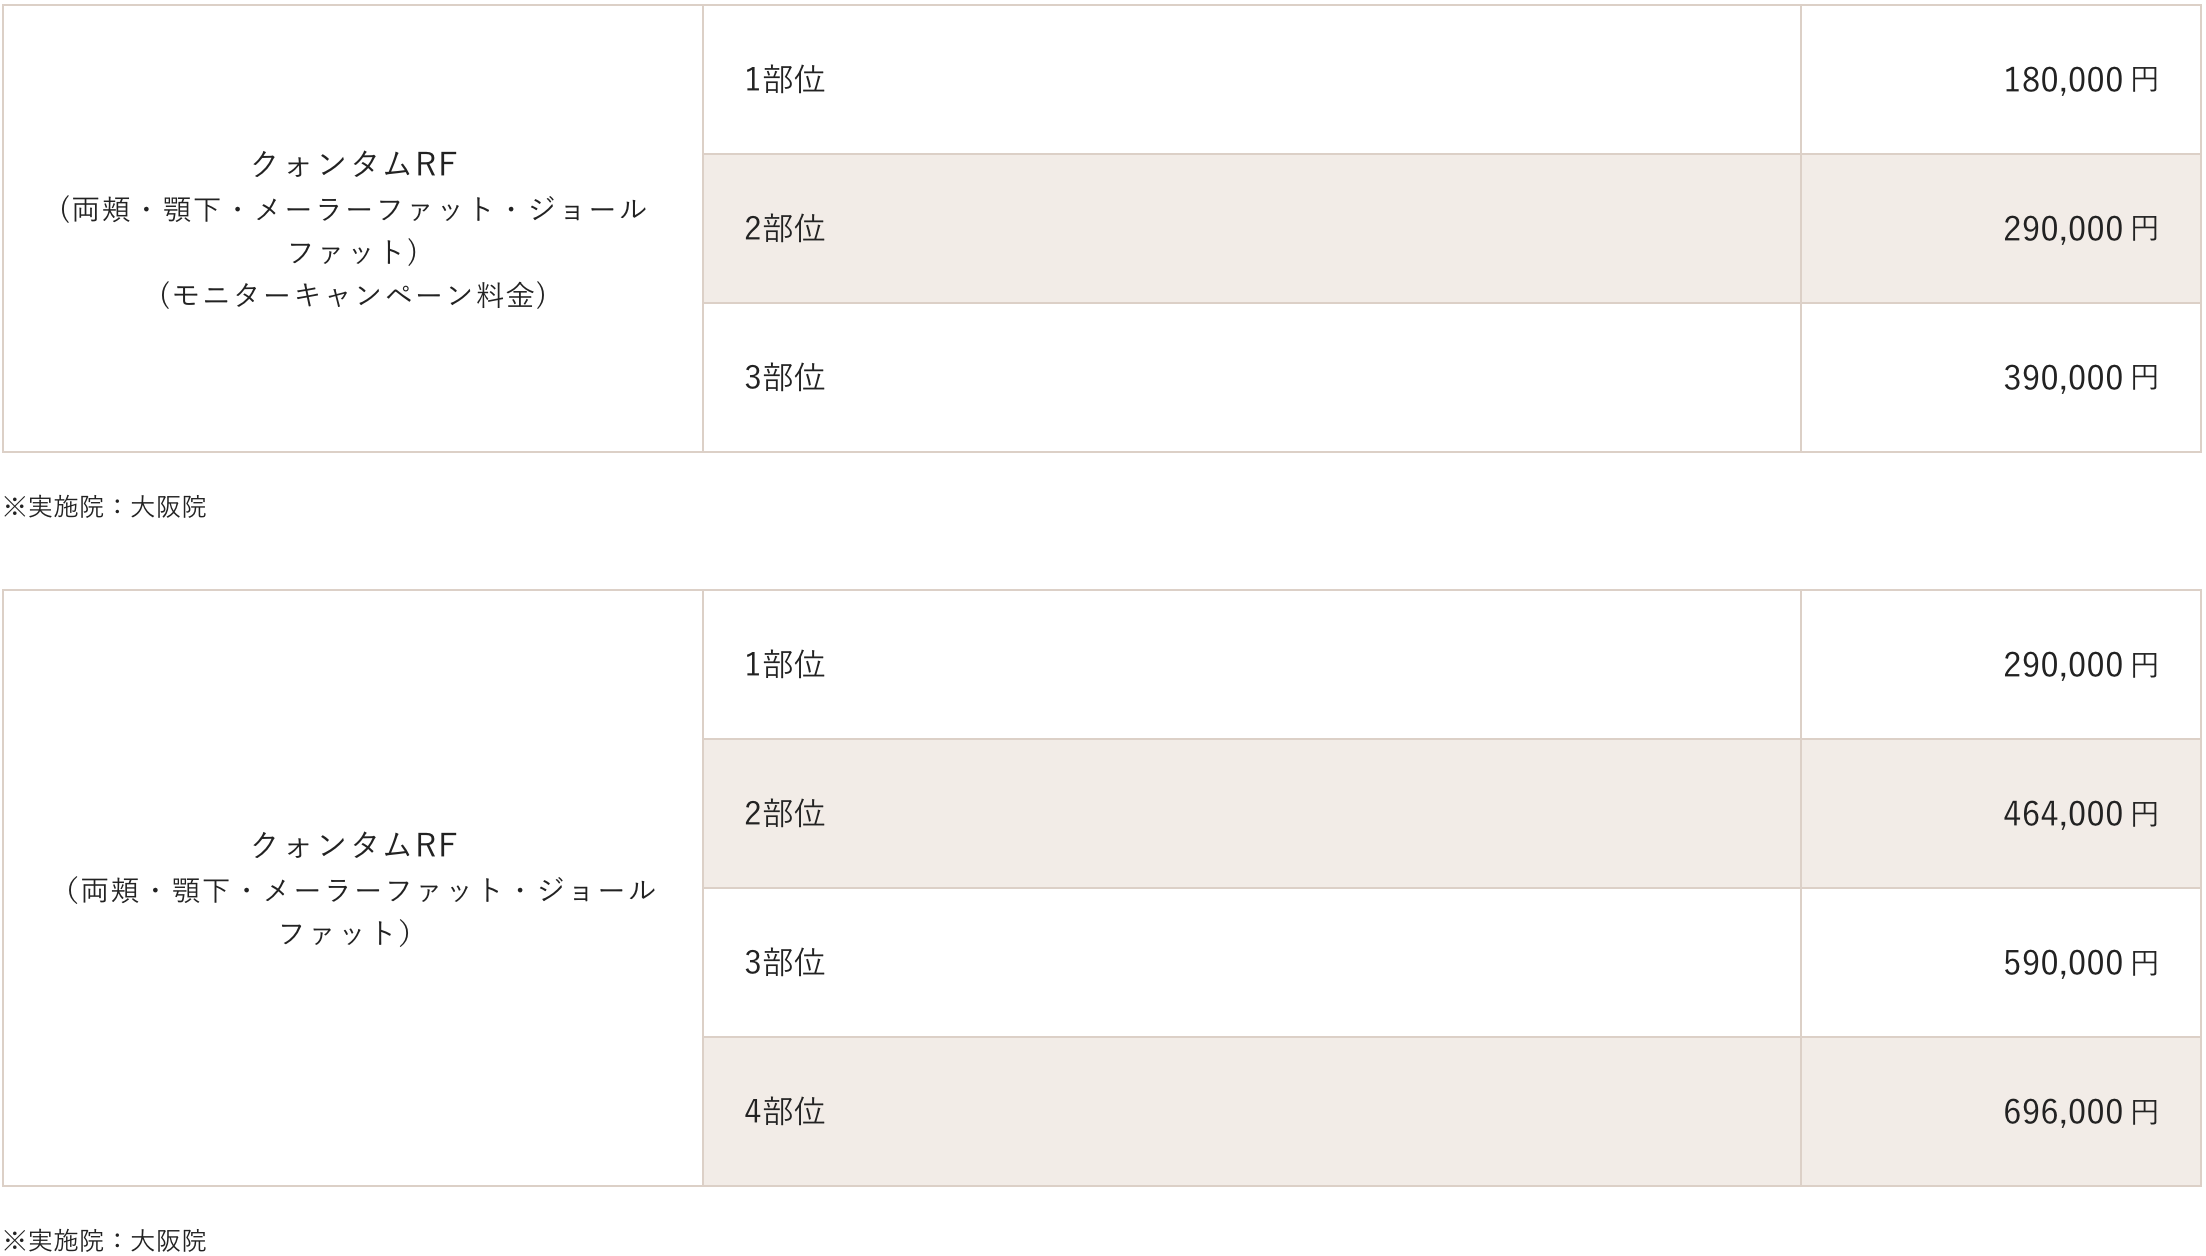This screenshot has width=2206, height=1256.
Task: Click the 290,000円 price in the lower table
Action: point(2080,665)
